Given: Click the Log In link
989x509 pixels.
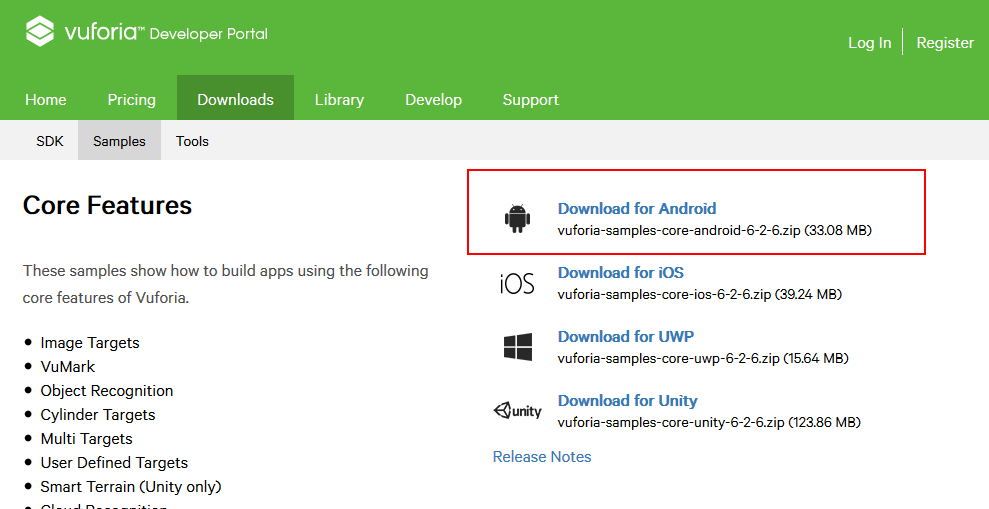Looking at the screenshot, I should click(x=869, y=42).
